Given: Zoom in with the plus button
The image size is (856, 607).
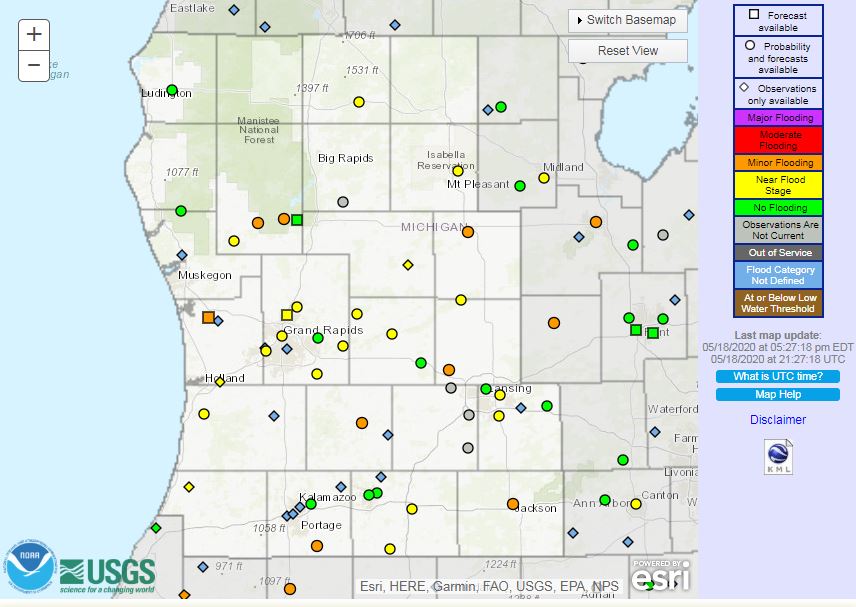Looking at the screenshot, I should click(x=34, y=34).
